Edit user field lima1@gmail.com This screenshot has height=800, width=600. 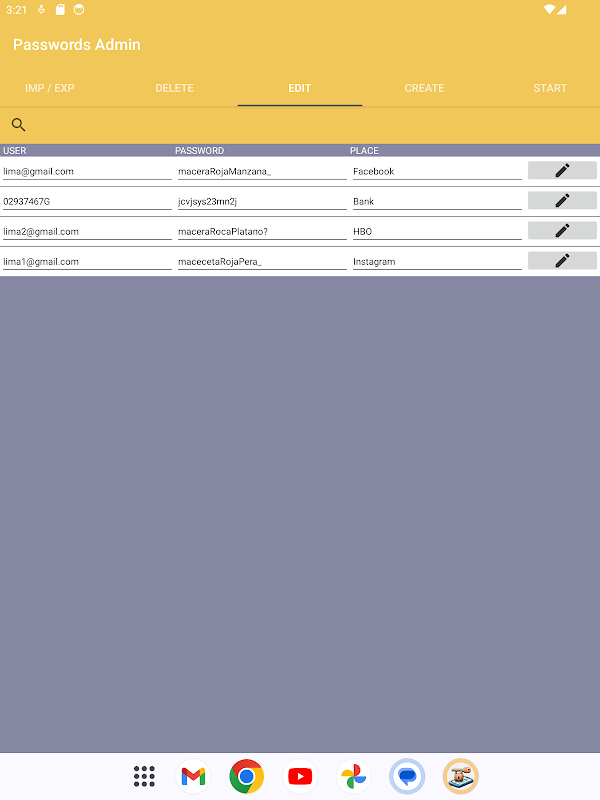[x=87, y=262]
